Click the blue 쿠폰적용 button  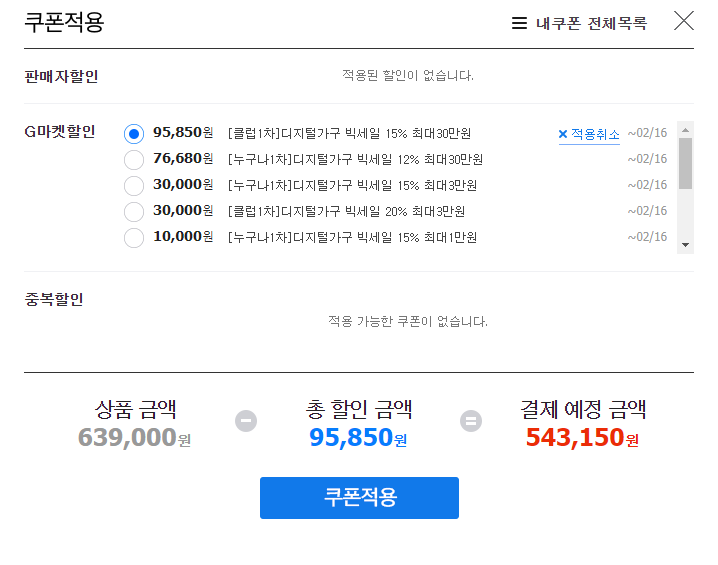pyautogui.click(x=359, y=498)
